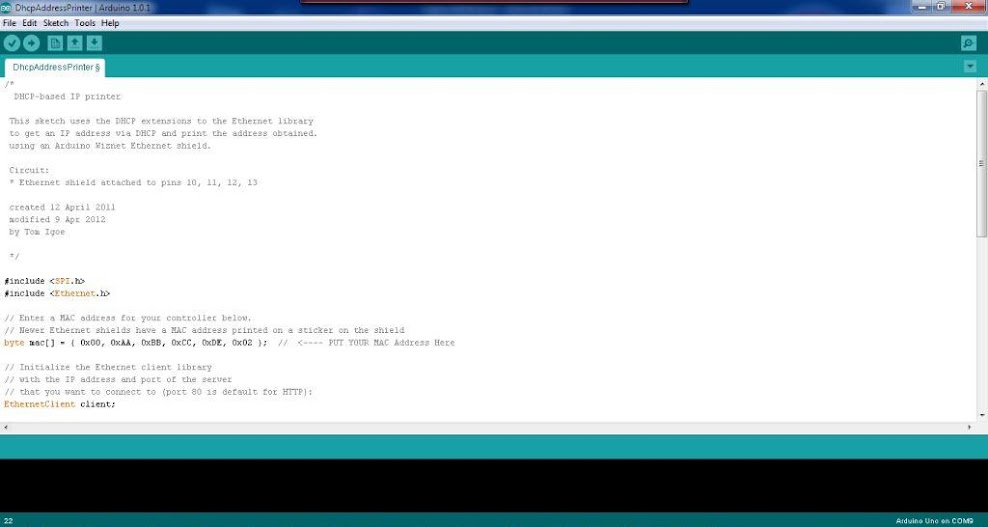
Task: Click the 'EthernetClient client;' line
Action: click(x=60, y=404)
